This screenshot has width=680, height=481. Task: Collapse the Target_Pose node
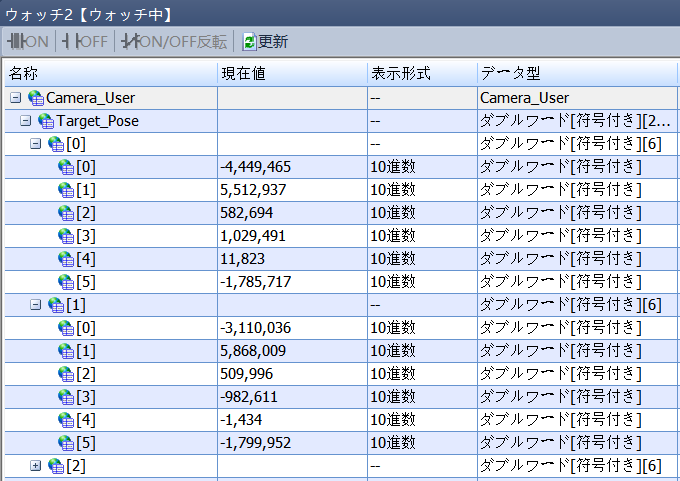[25, 121]
